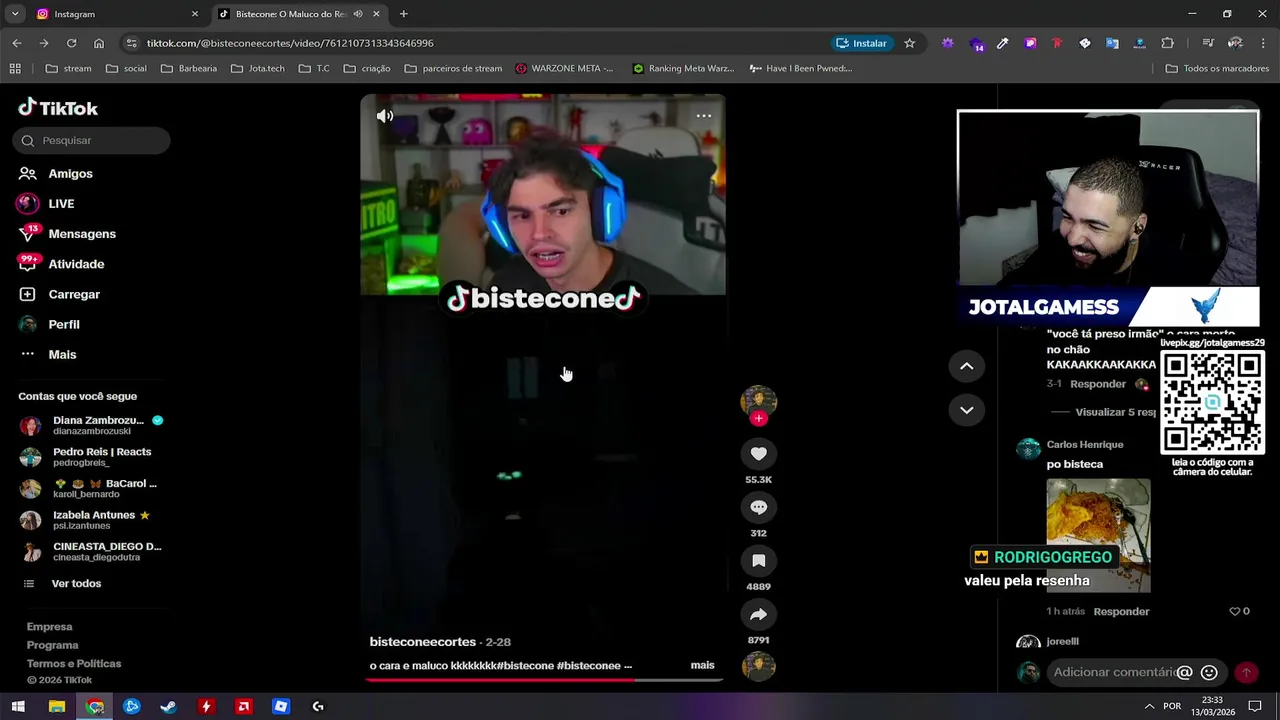This screenshot has height=720, width=1280.
Task: Like Carlos Henrique's comment heart
Action: click(x=1234, y=611)
